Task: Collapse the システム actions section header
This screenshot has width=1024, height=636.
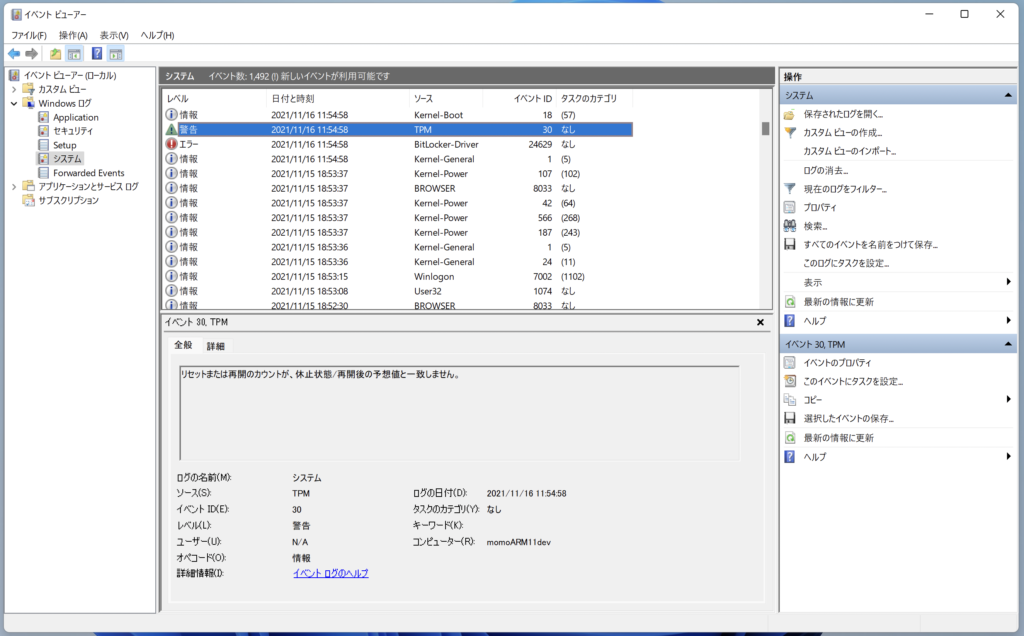Action: click(1008, 95)
